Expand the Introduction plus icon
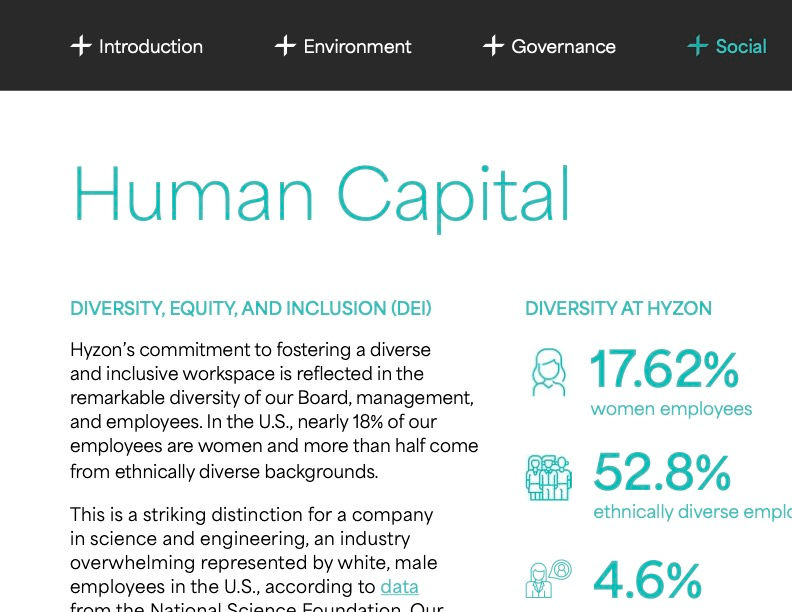Image resolution: width=792 pixels, height=612 pixels. coord(81,46)
